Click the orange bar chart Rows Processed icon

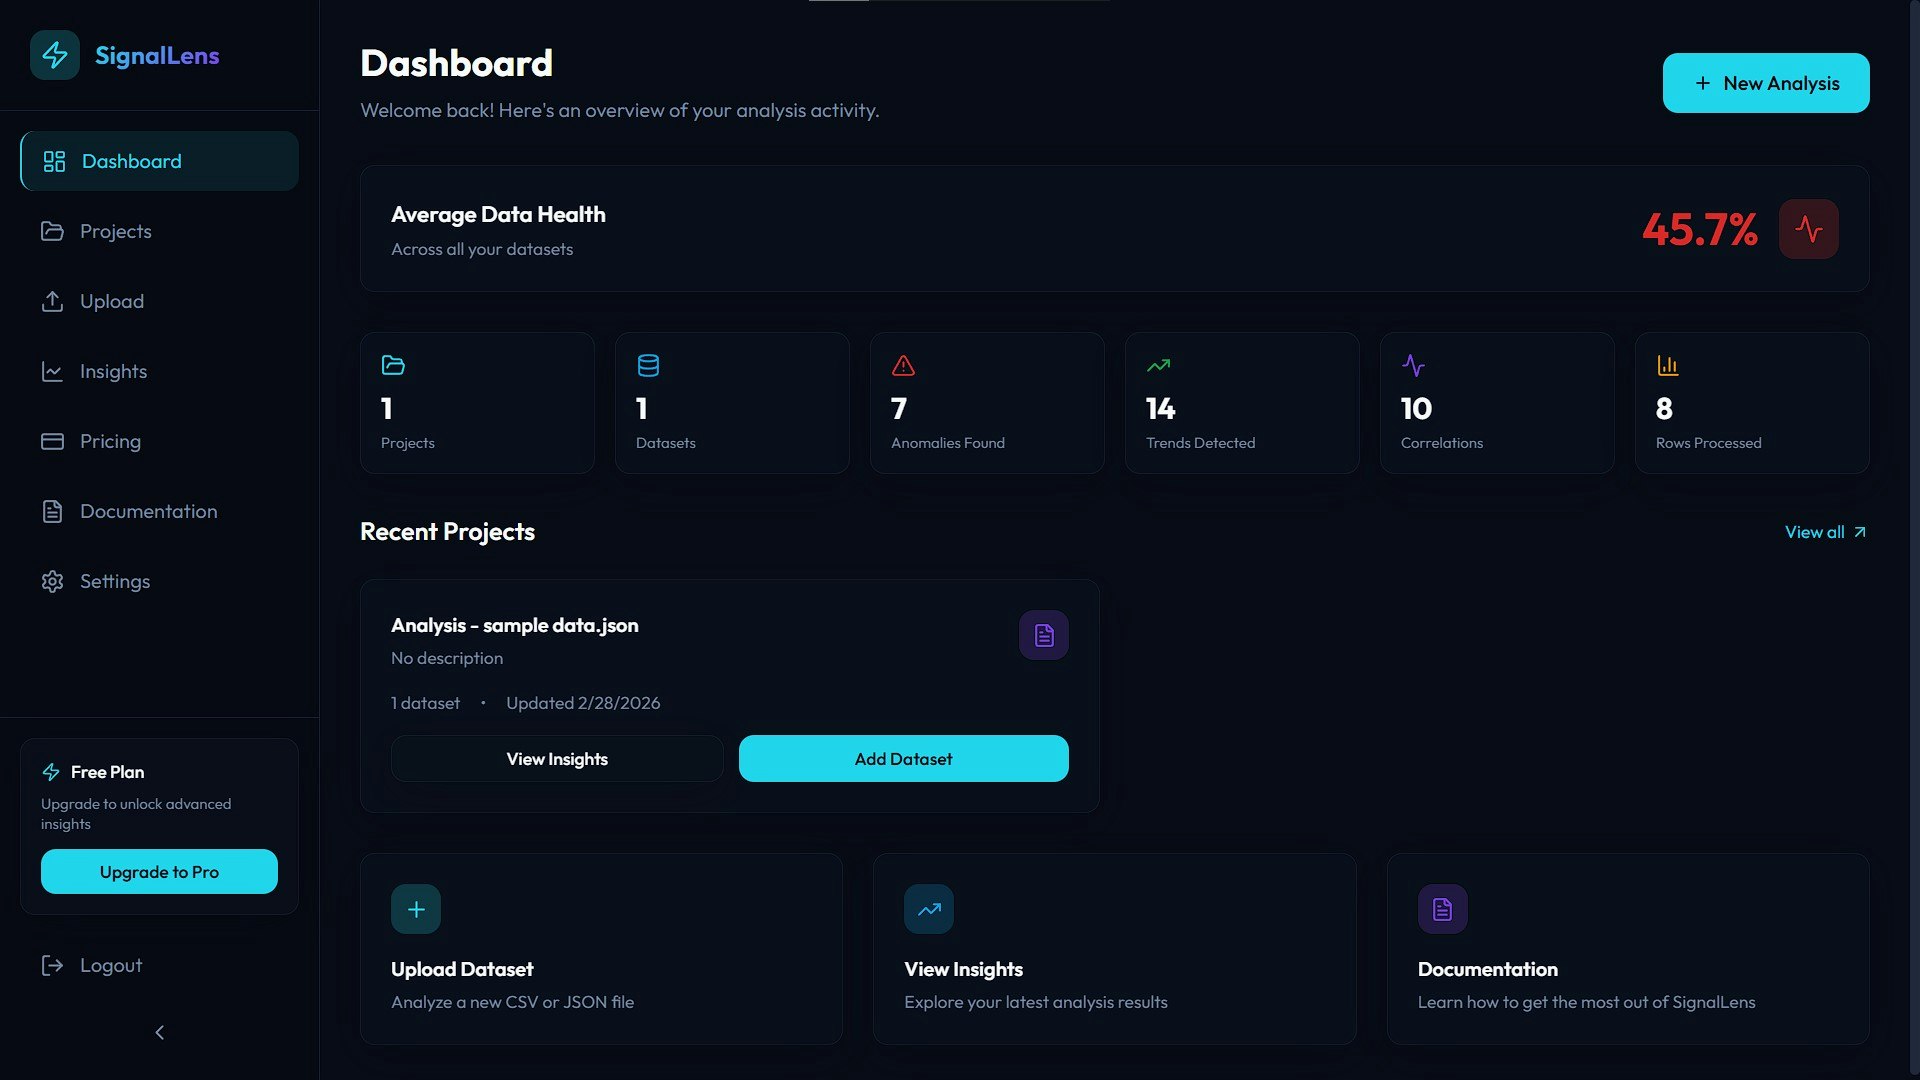point(1667,366)
